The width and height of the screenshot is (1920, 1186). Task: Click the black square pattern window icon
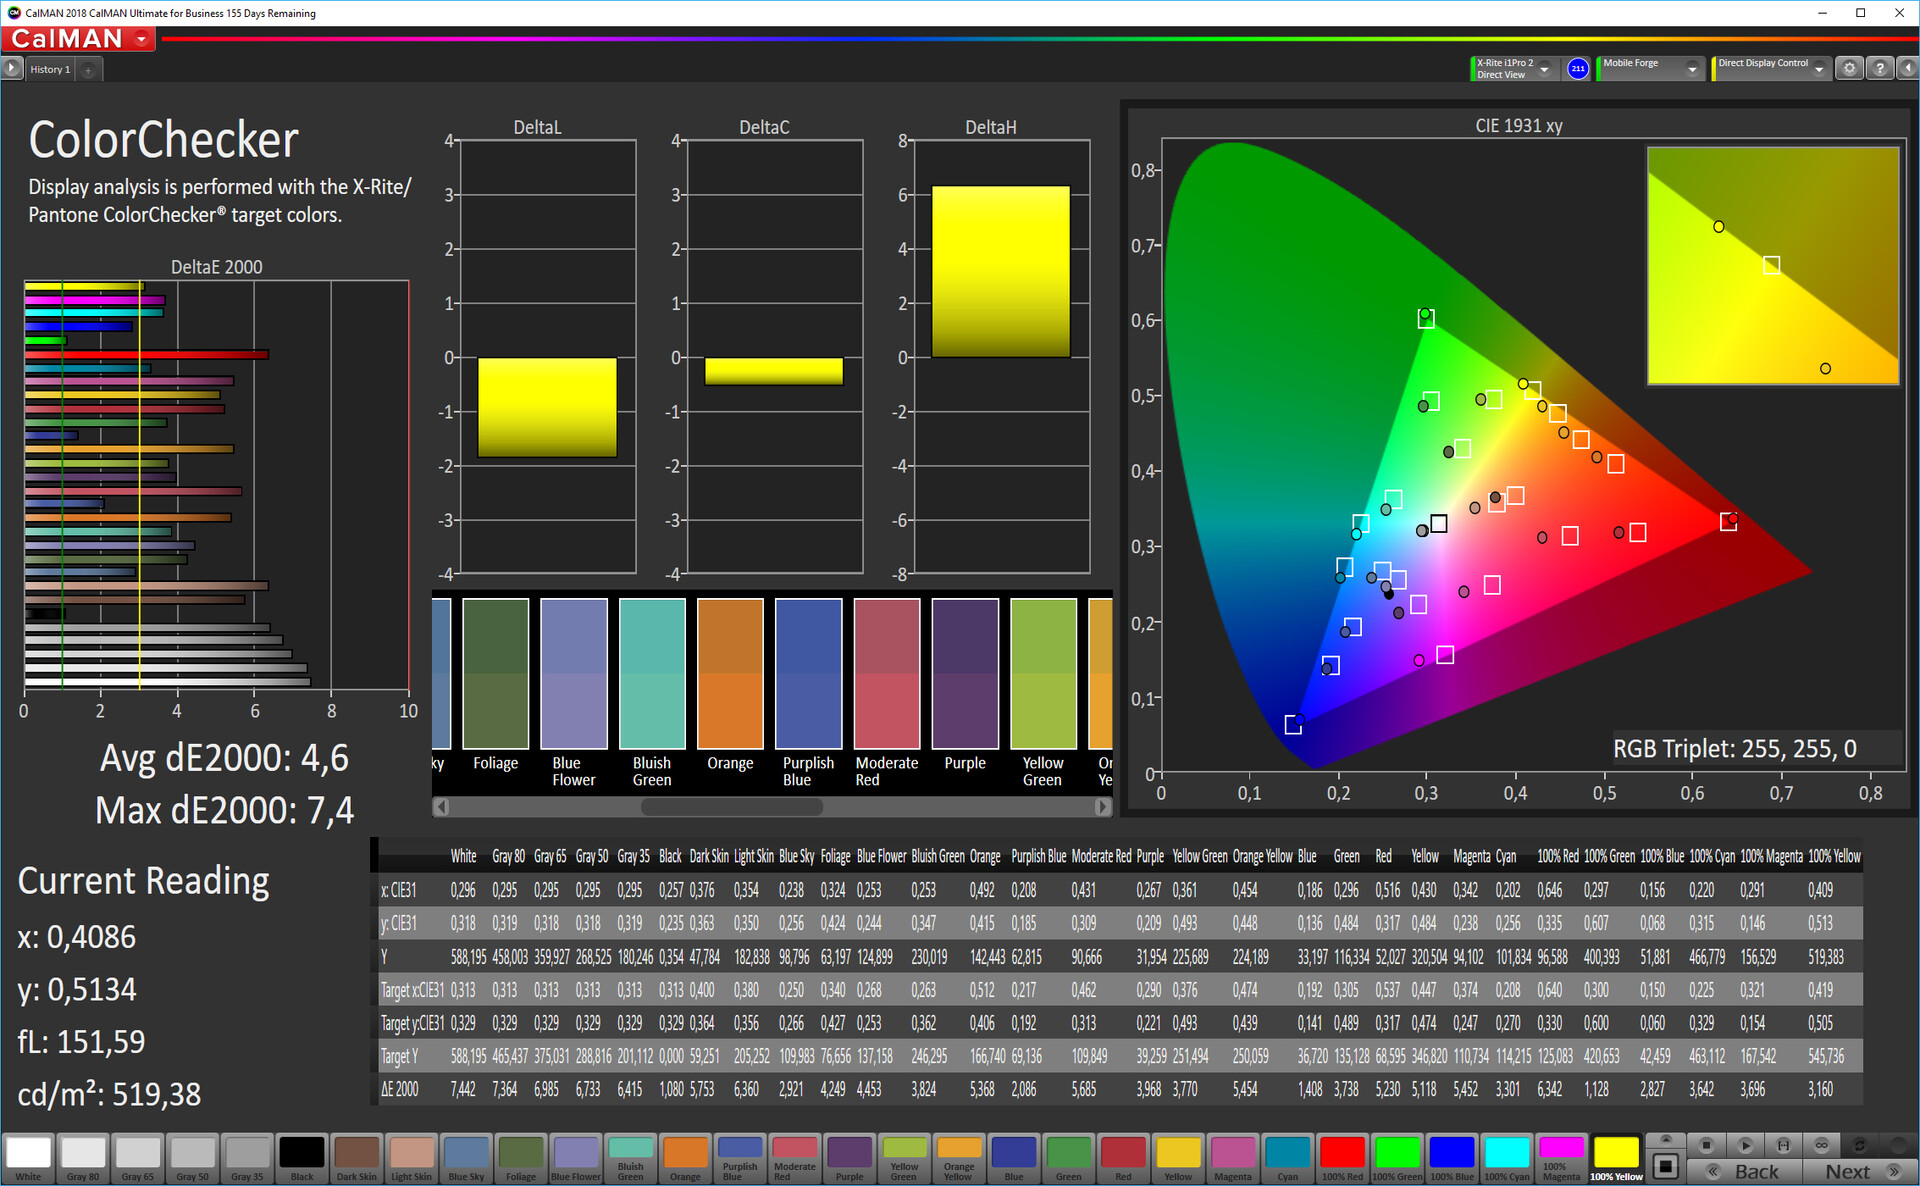[x=1665, y=1166]
